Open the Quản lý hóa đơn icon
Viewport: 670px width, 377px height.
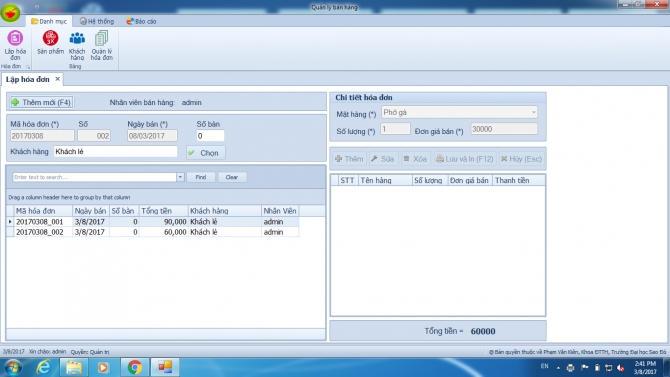pos(101,45)
